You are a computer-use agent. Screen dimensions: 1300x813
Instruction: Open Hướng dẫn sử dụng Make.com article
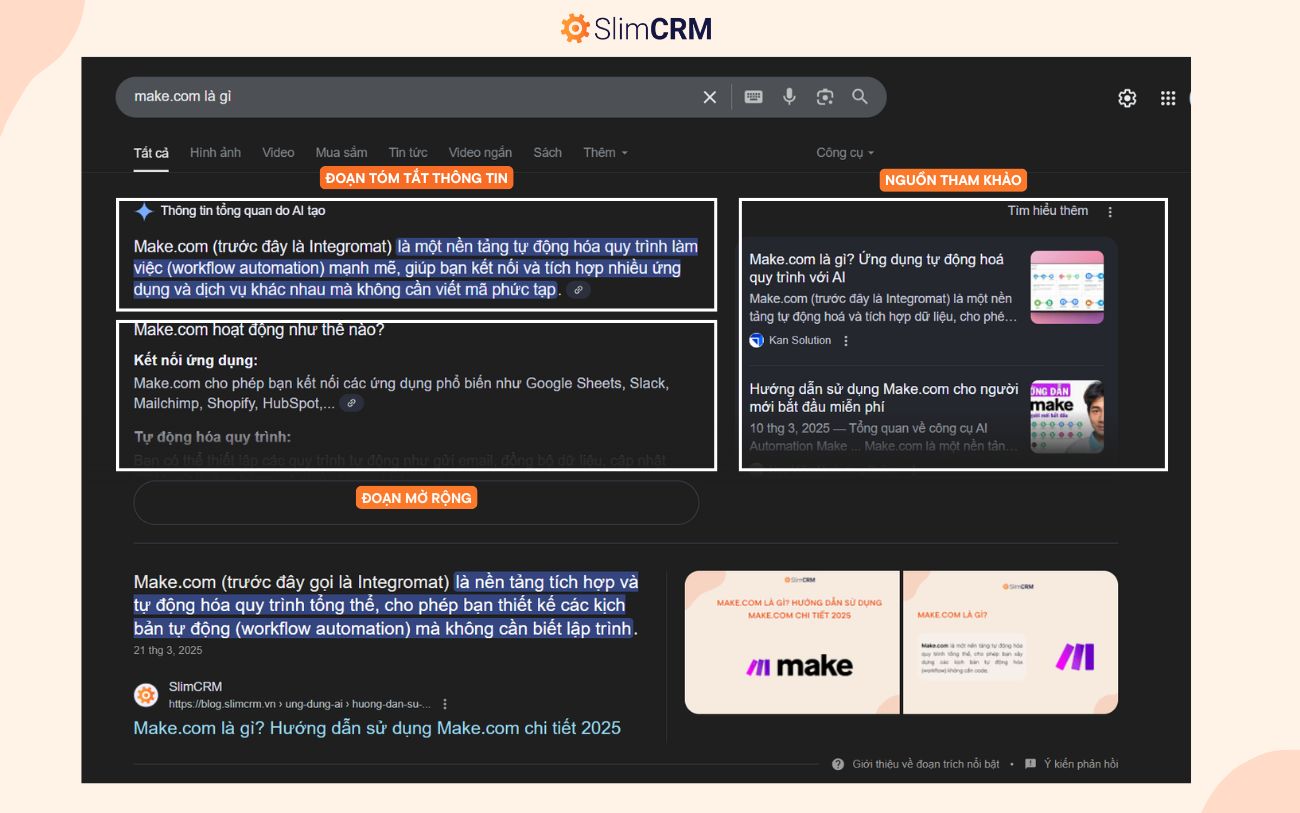click(x=884, y=398)
